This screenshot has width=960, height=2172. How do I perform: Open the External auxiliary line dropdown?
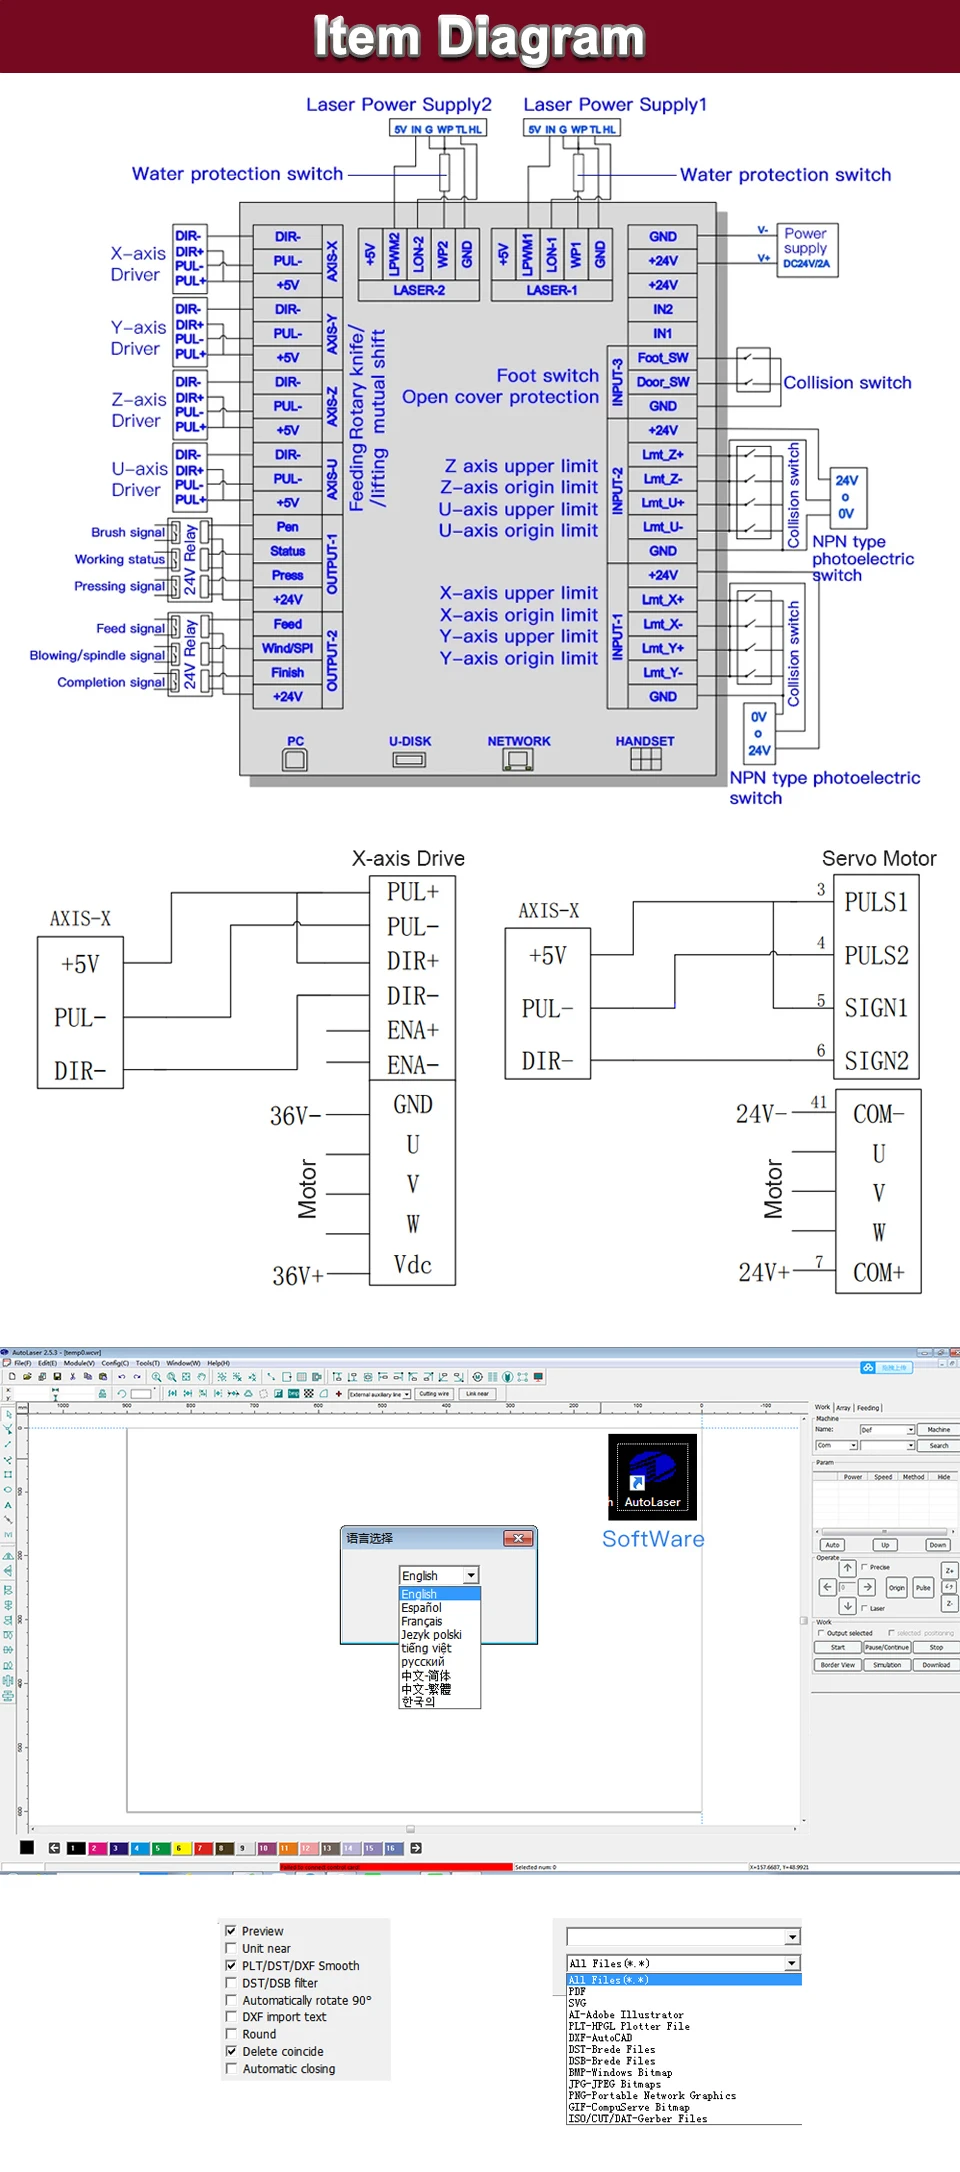click(x=379, y=1394)
